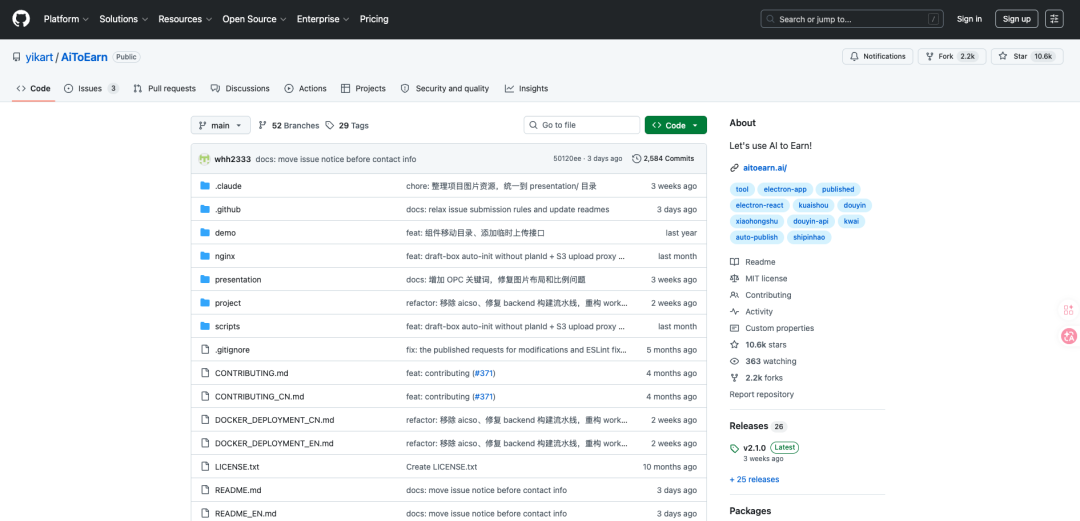This screenshot has height=521, width=1080.
Task: Open the main branch selector dropdown
Action: (220, 125)
